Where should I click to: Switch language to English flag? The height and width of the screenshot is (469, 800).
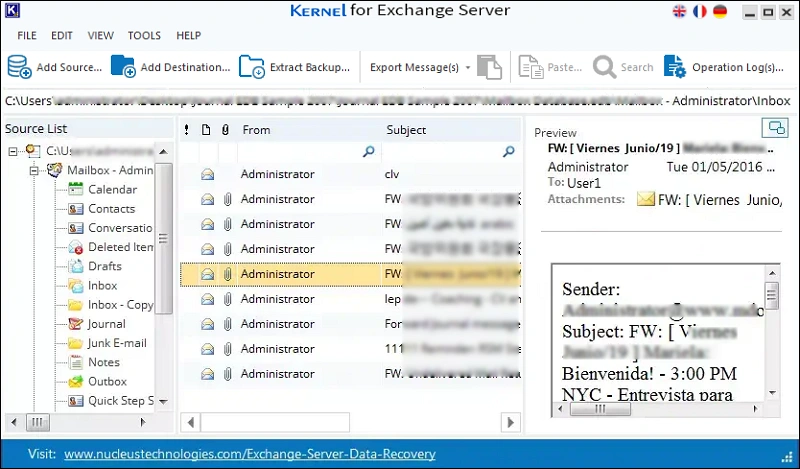click(680, 12)
